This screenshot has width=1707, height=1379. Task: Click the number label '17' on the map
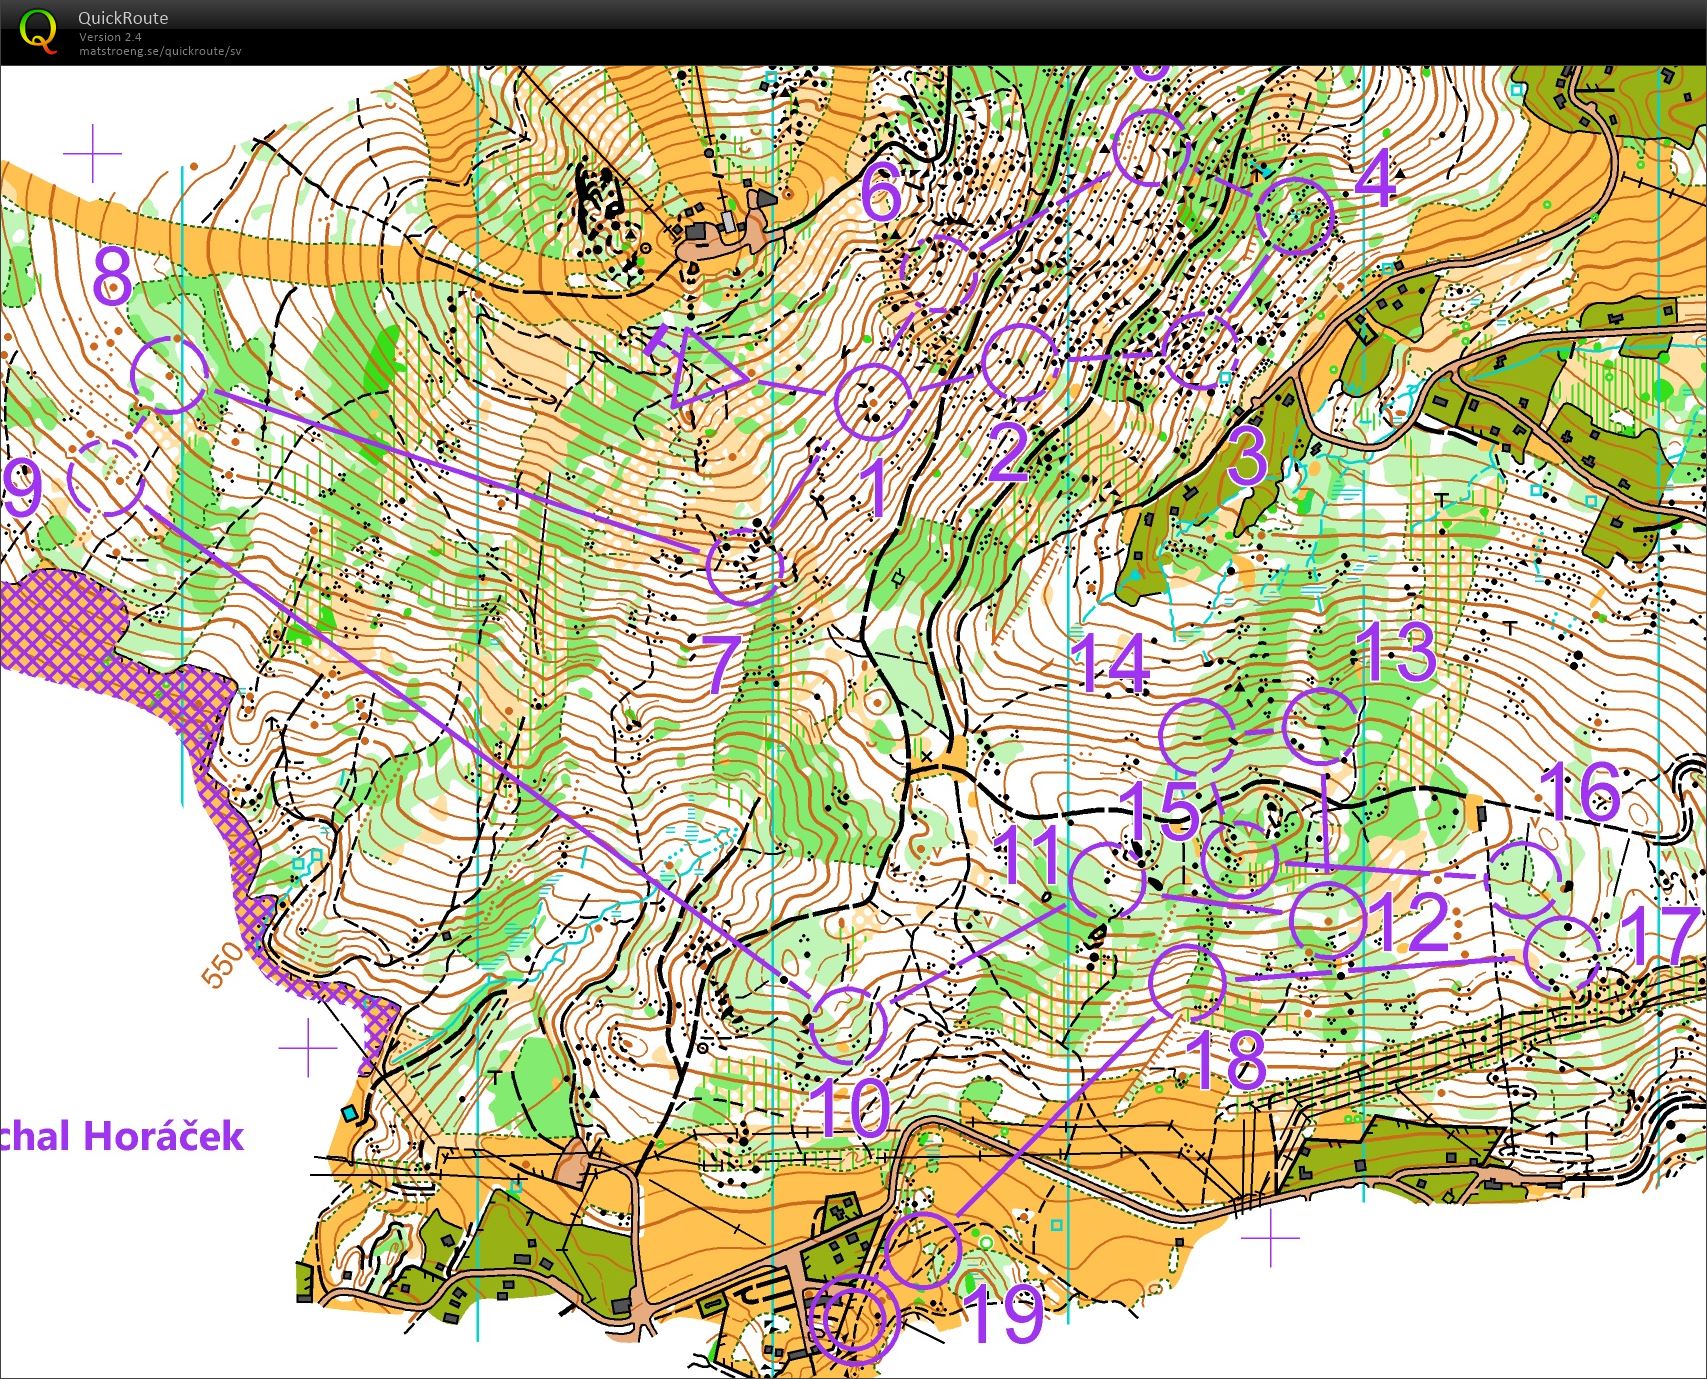point(1660,937)
